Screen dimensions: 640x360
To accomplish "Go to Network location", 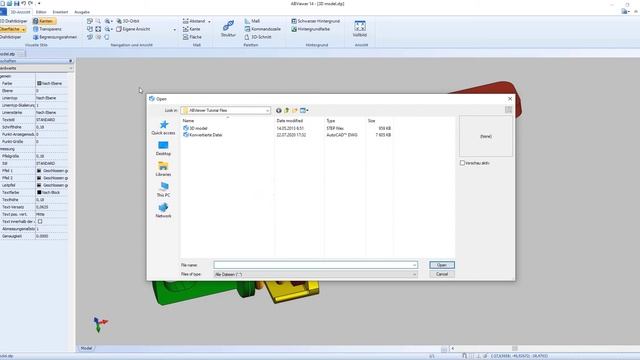I will point(163,211).
